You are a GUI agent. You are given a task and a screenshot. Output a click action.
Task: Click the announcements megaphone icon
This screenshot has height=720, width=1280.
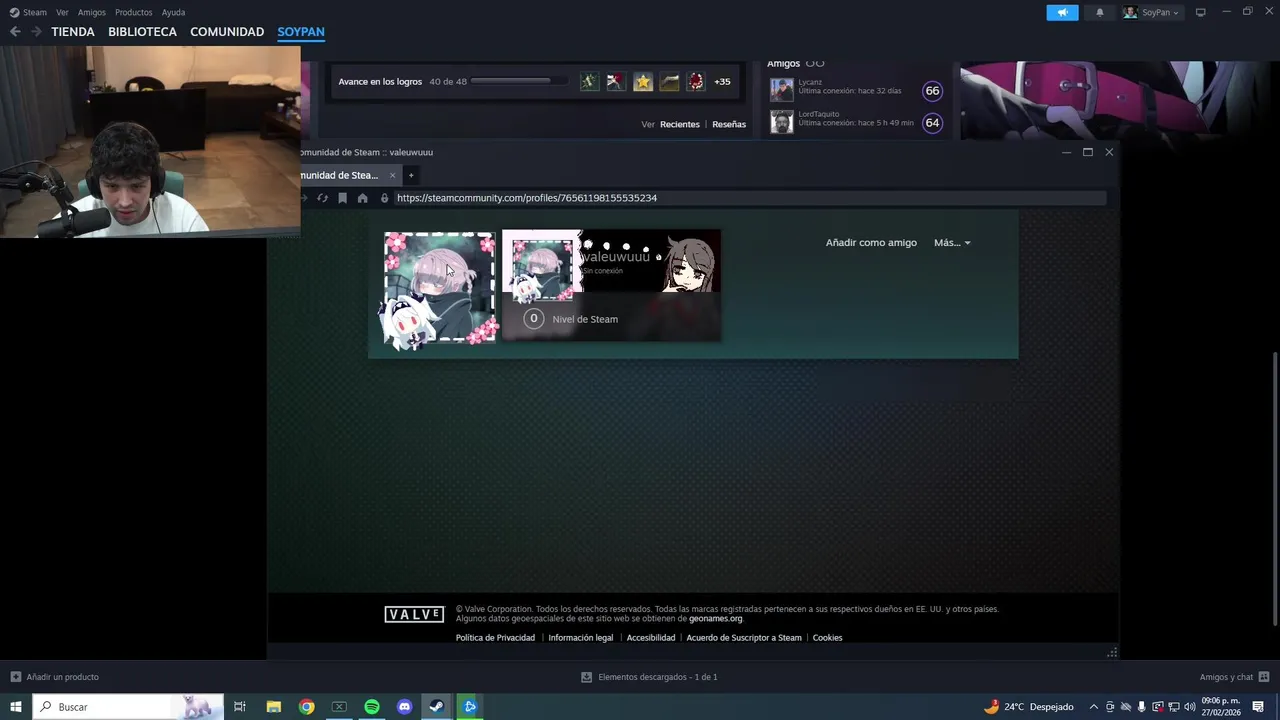point(1062,12)
